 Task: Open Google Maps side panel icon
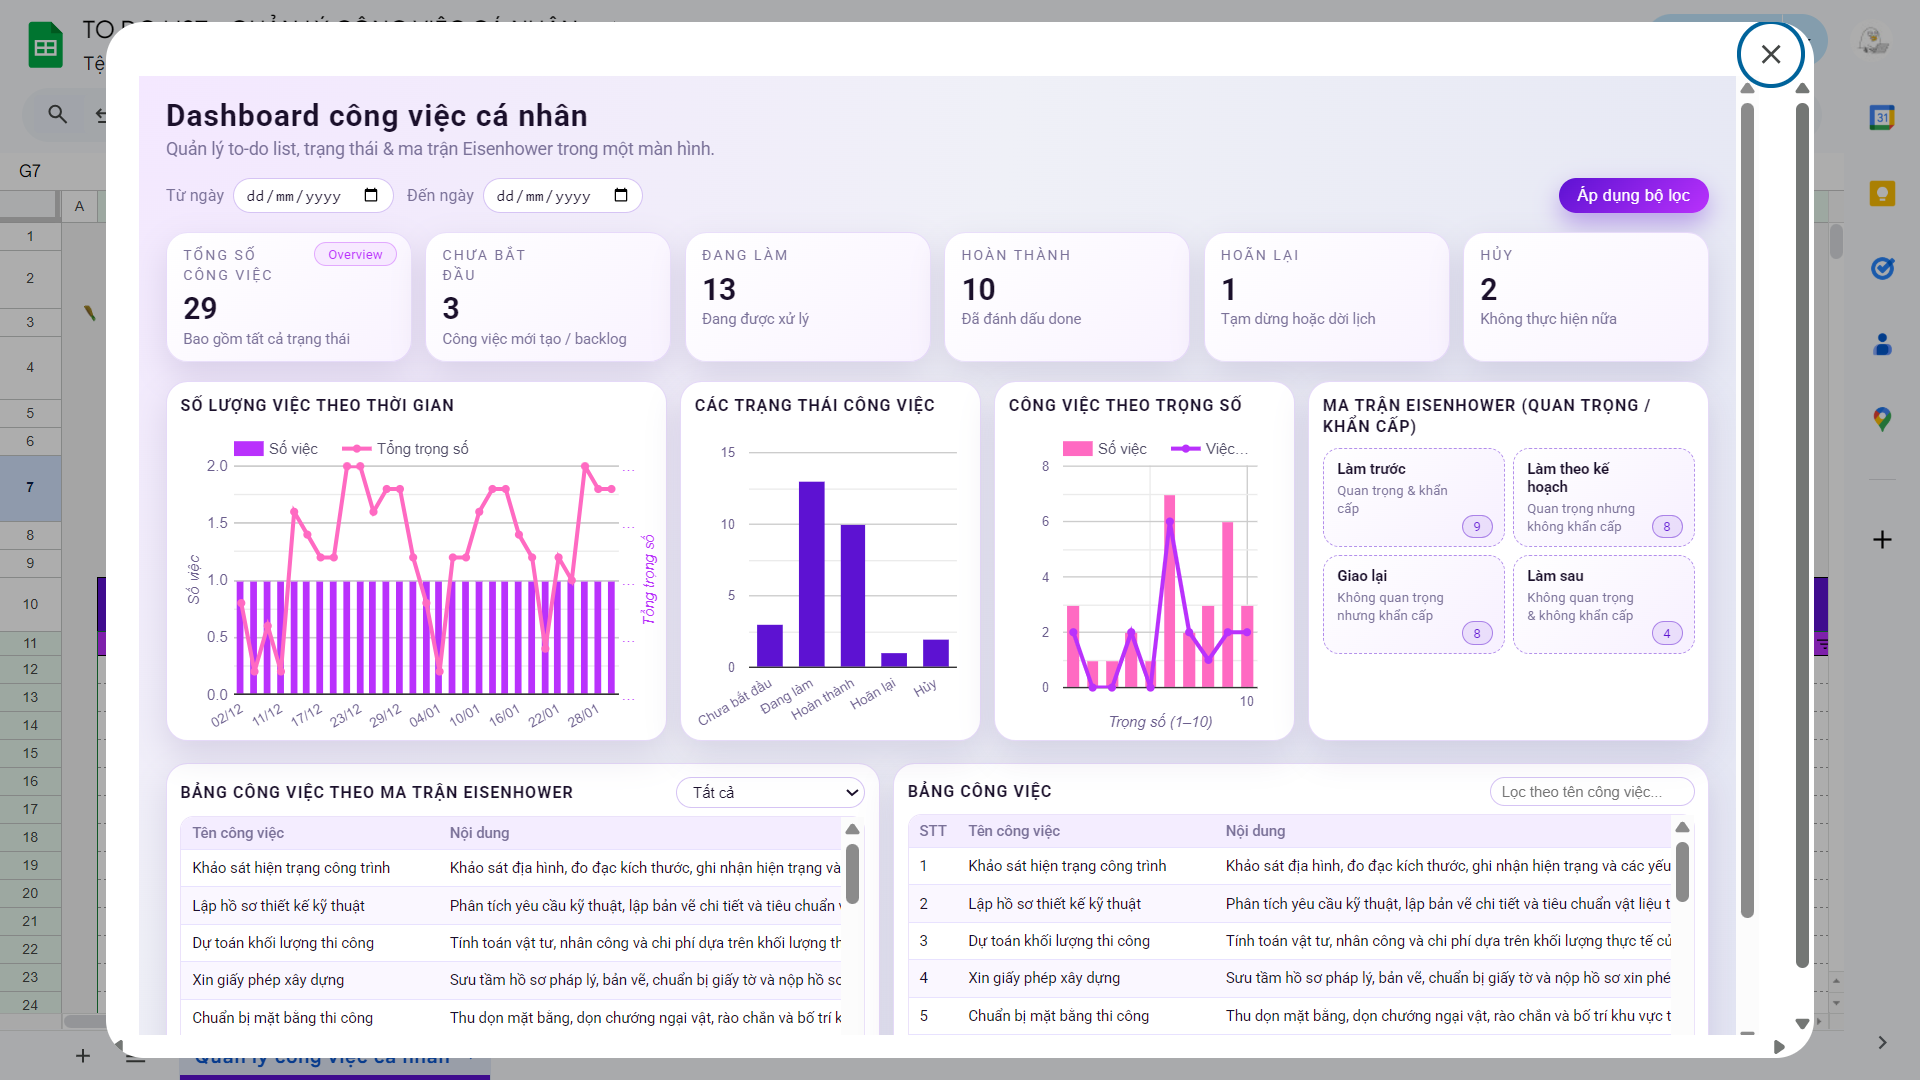pyautogui.click(x=1882, y=419)
